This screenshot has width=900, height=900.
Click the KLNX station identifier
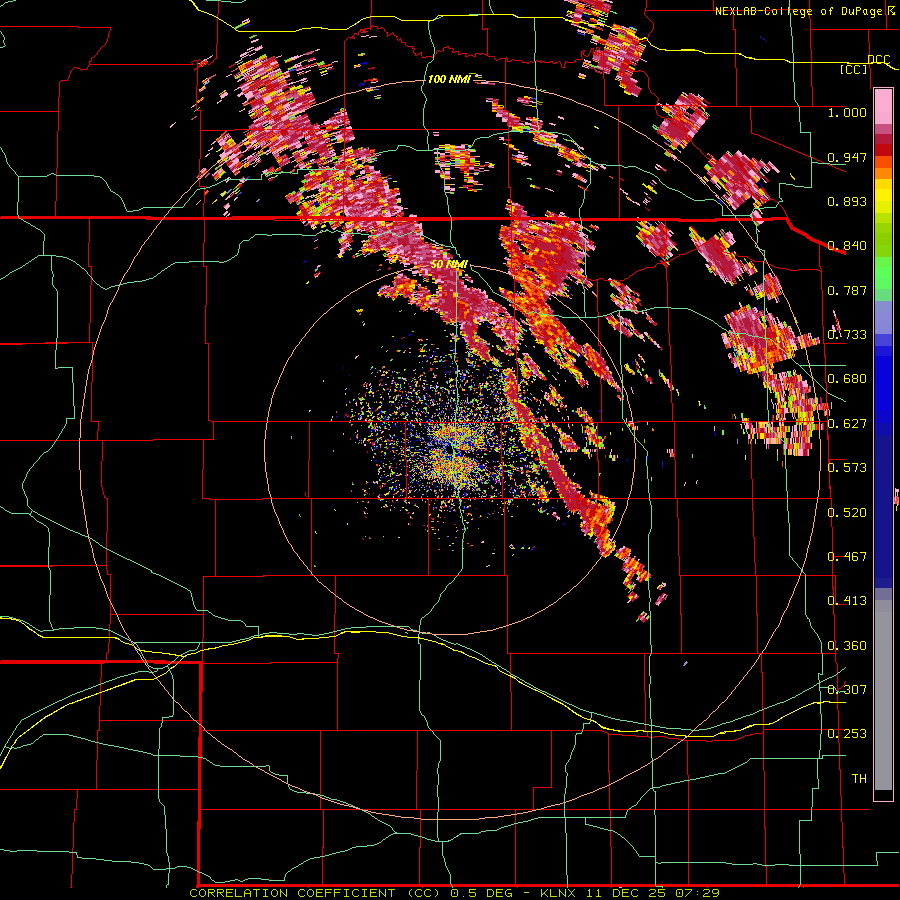(x=560, y=893)
